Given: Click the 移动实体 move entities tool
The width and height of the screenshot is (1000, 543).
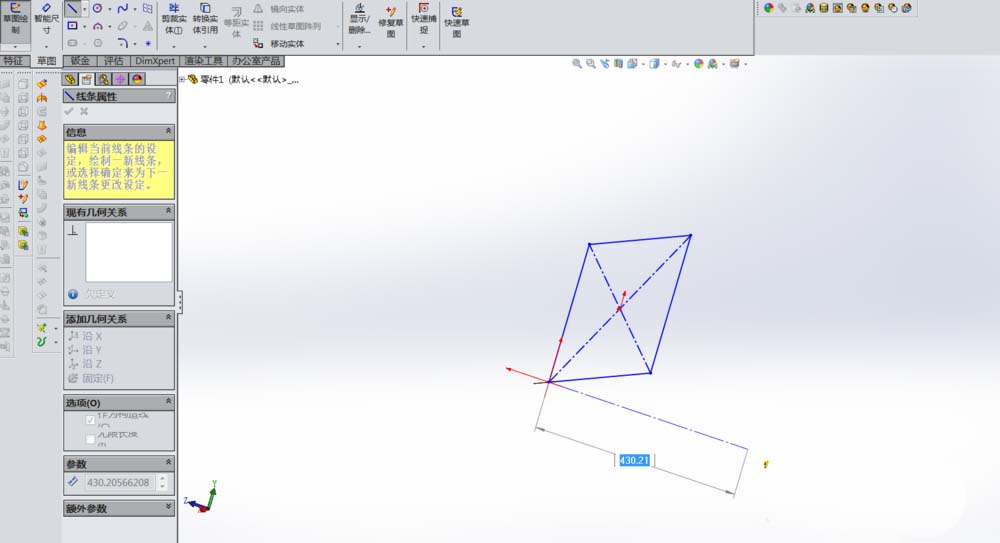Looking at the screenshot, I should click(x=279, y=43).
